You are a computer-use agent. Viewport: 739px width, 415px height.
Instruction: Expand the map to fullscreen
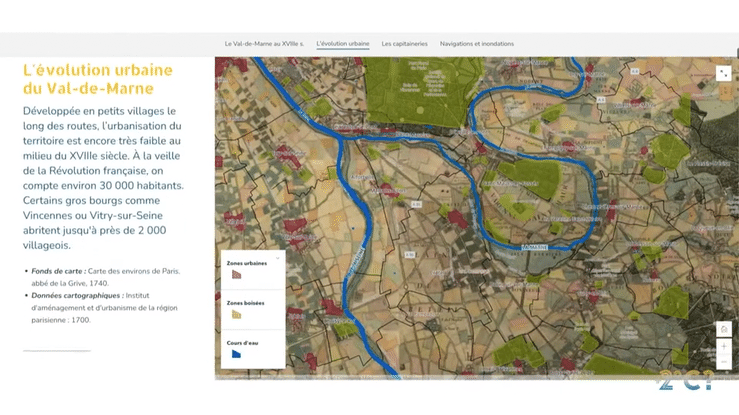point(723,73)
